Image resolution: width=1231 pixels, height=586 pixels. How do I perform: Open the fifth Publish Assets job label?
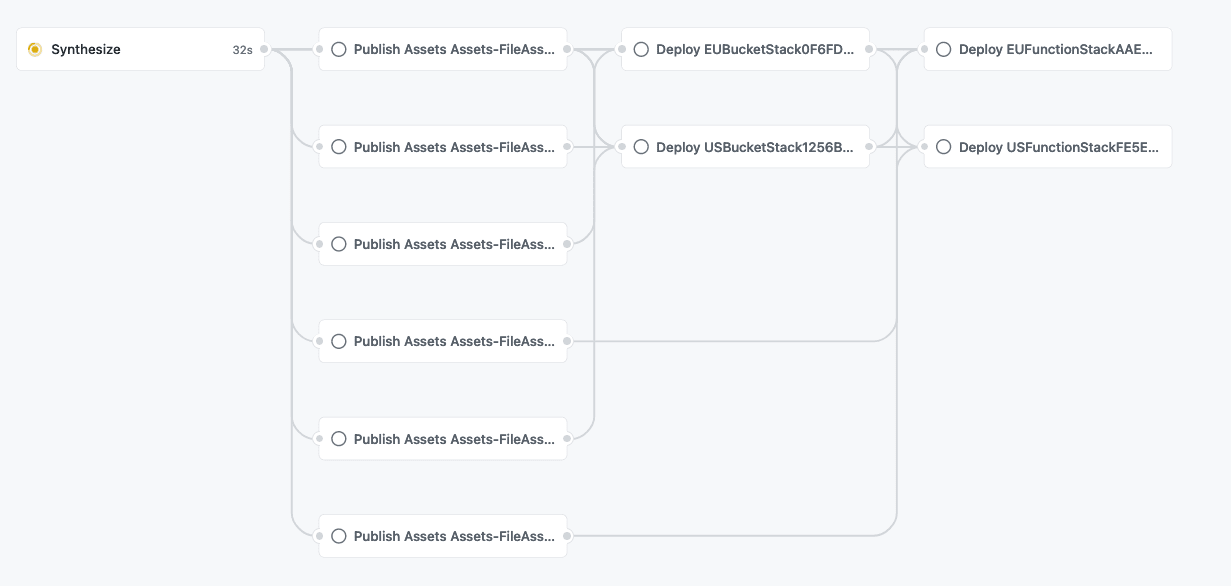(454, 439)
